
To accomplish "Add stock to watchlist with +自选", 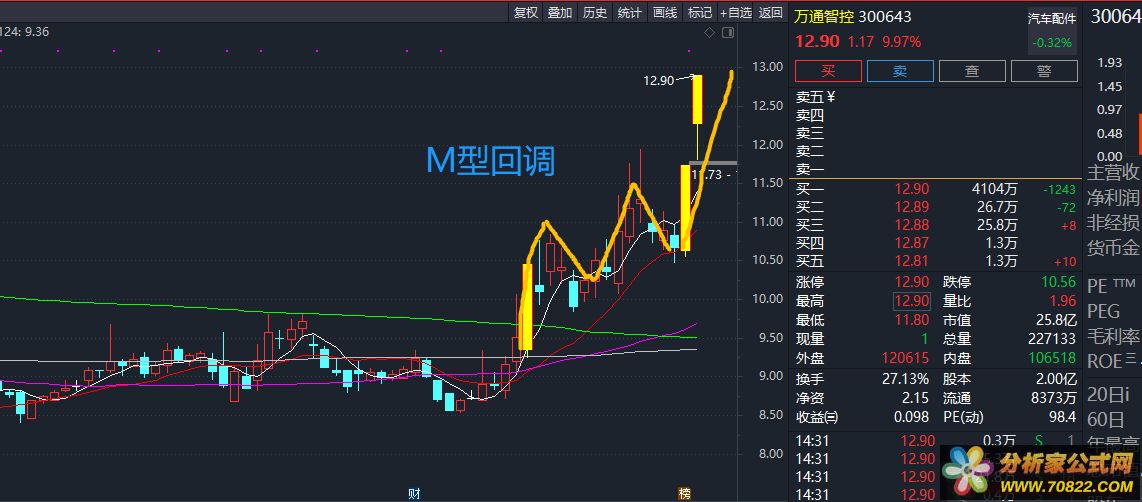I will [x=735, y=12].
